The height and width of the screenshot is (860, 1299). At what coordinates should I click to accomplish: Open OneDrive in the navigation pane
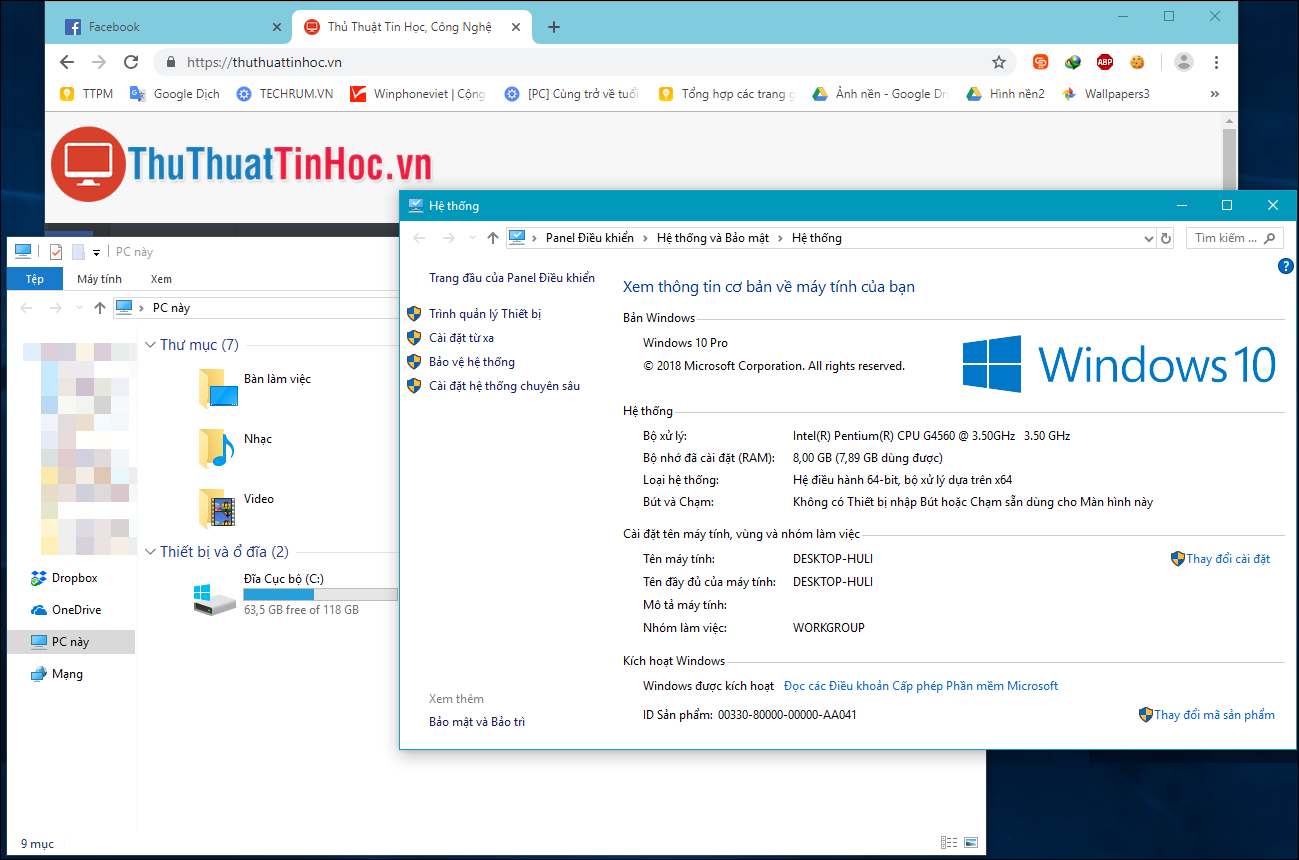pos(66,610)
